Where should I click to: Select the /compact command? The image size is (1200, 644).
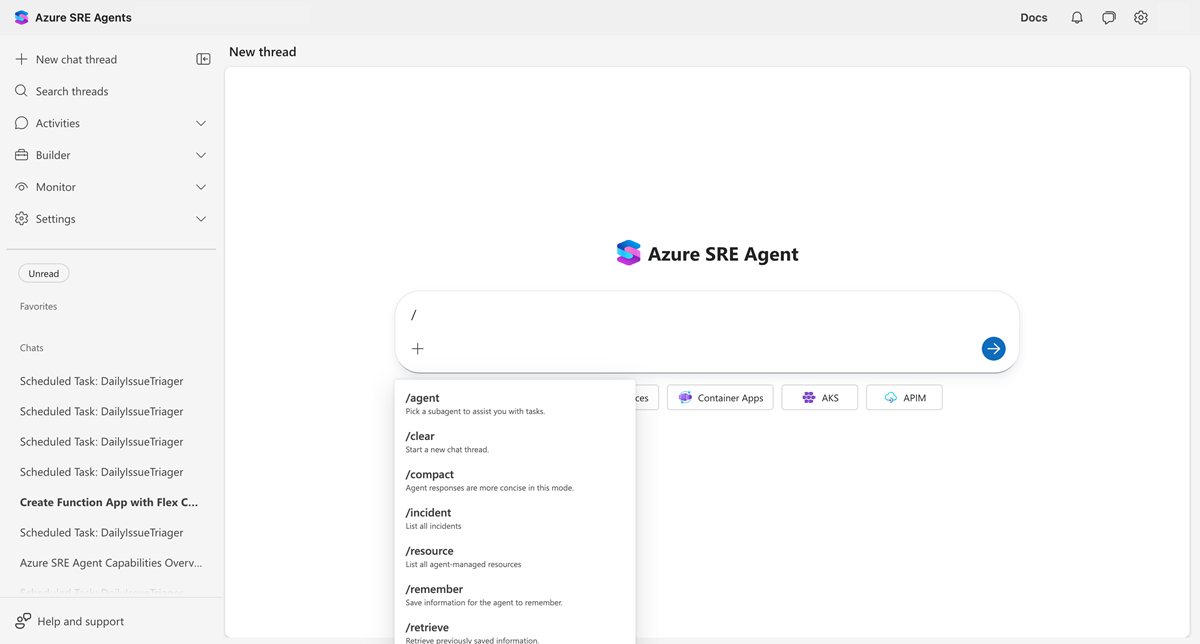coord(515,480)
